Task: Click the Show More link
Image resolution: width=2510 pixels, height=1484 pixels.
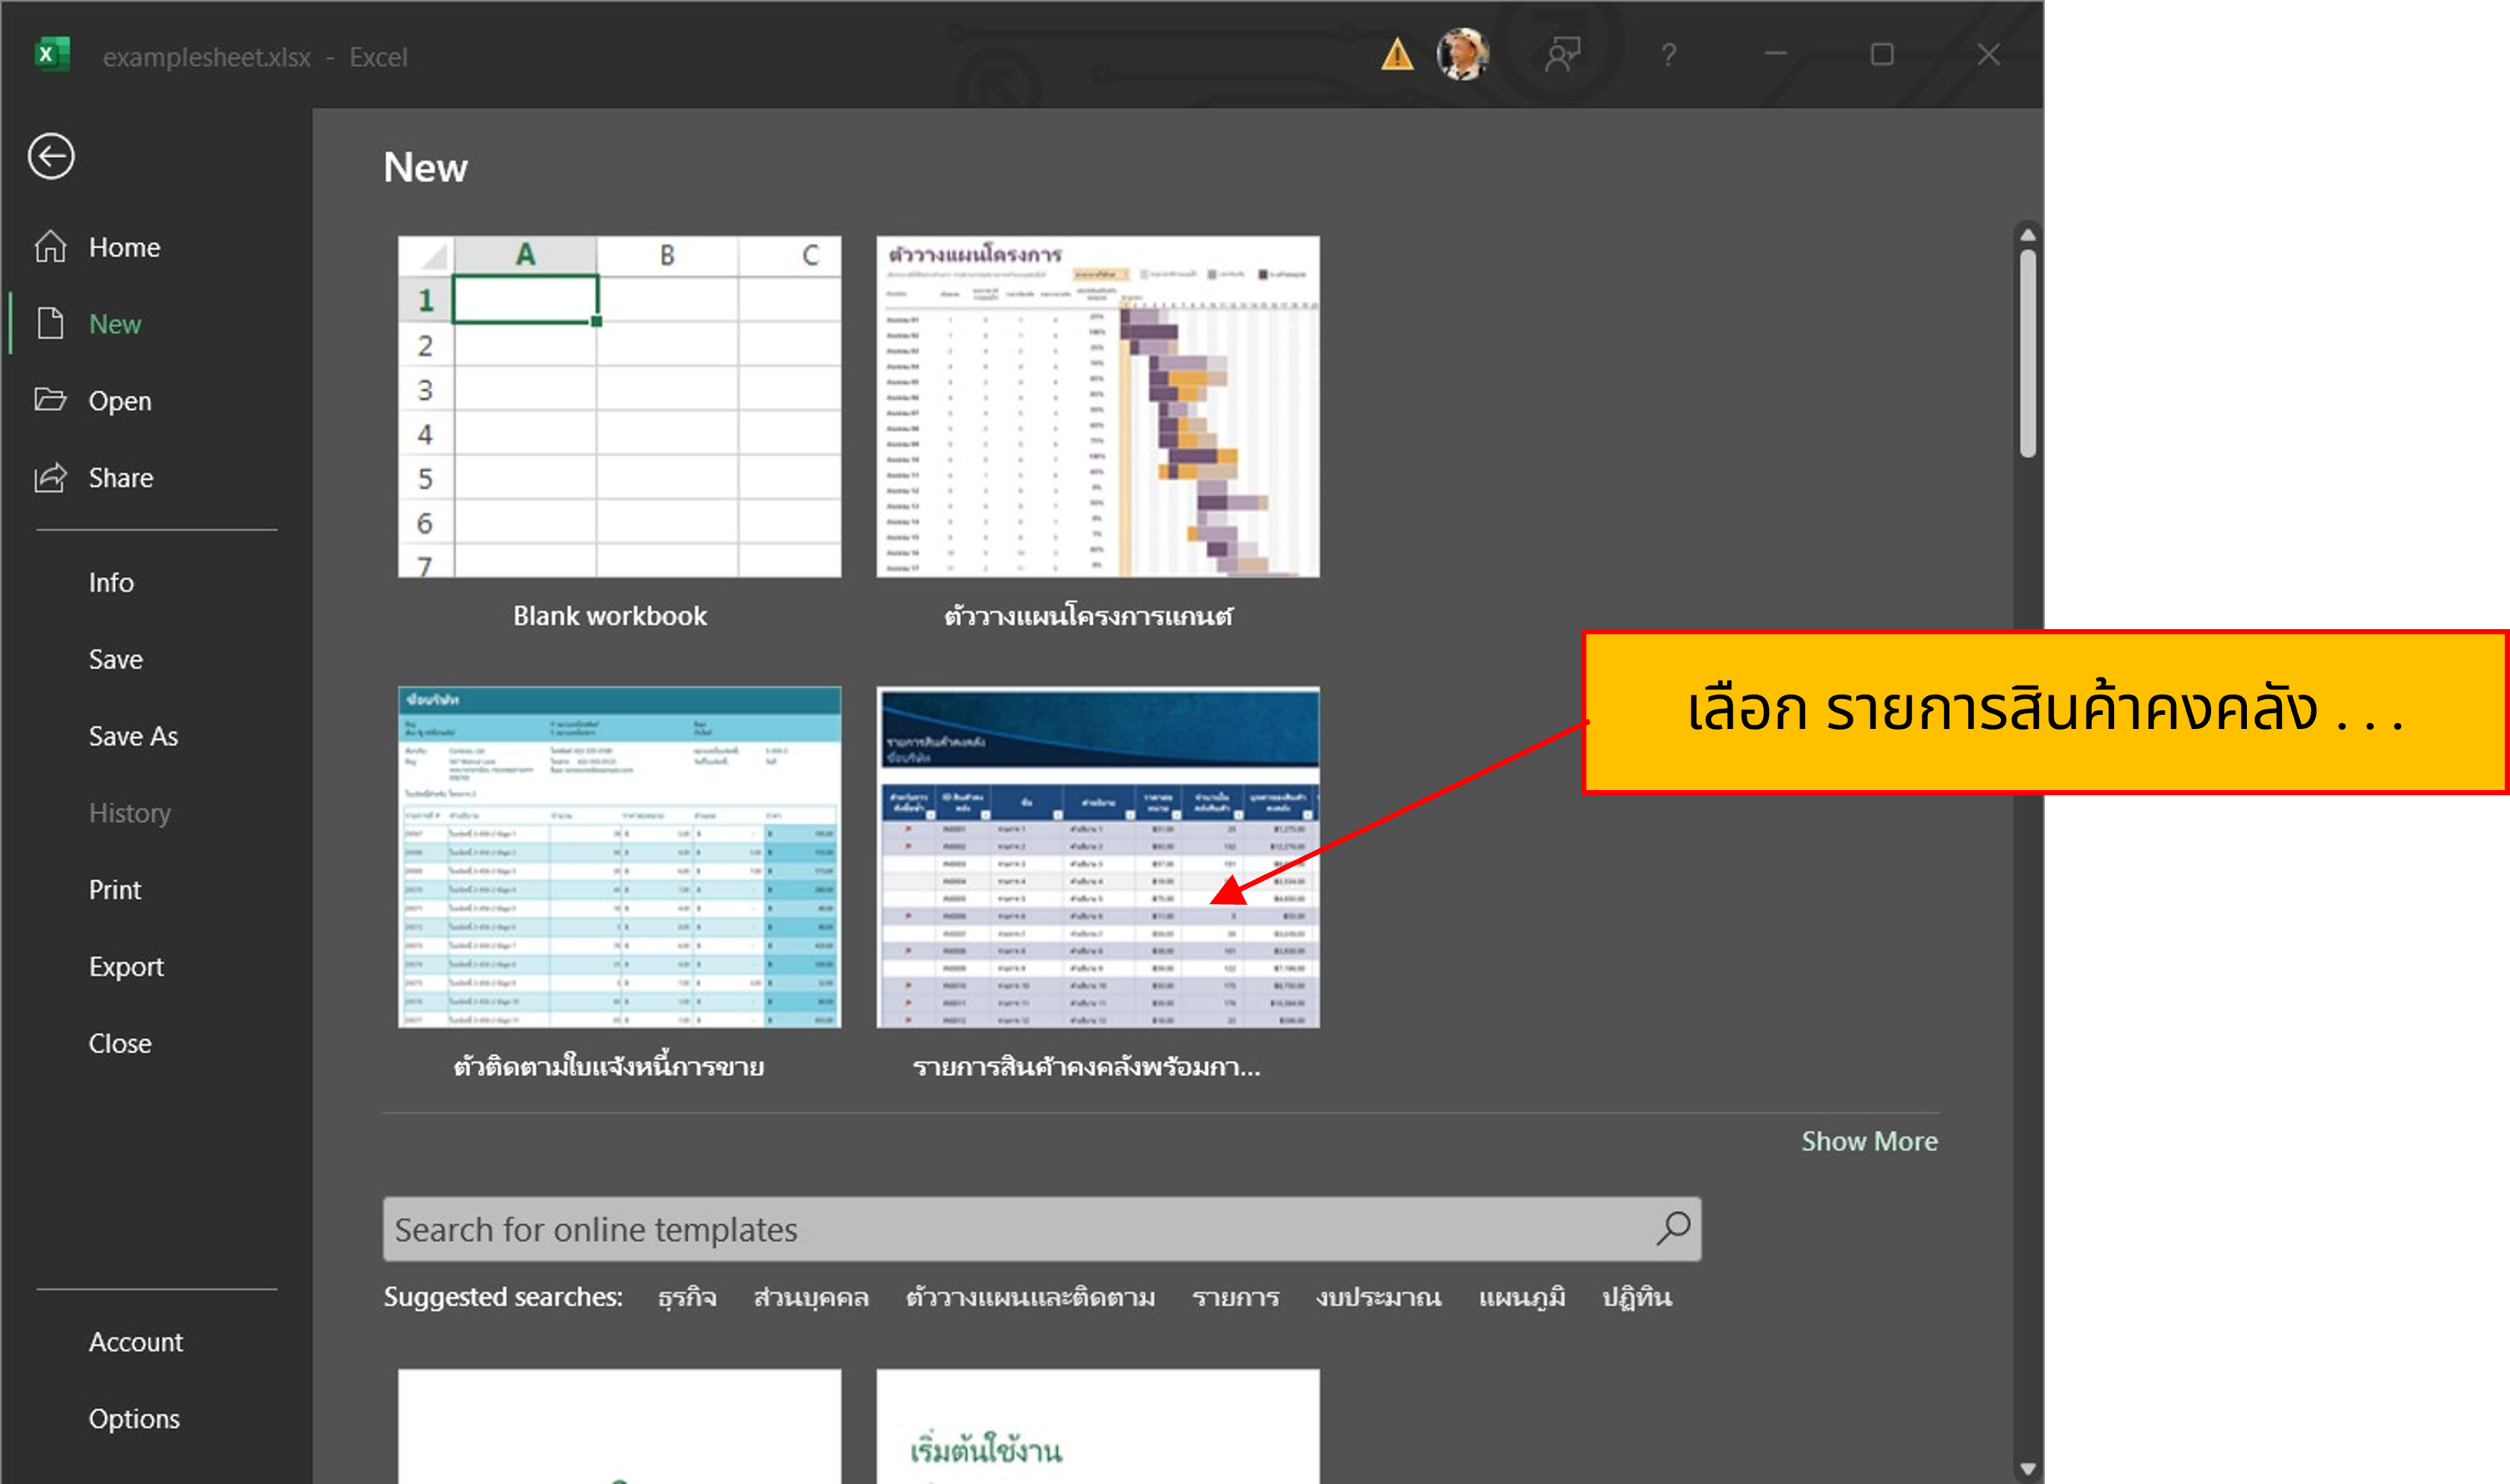Action: 1868,1141
